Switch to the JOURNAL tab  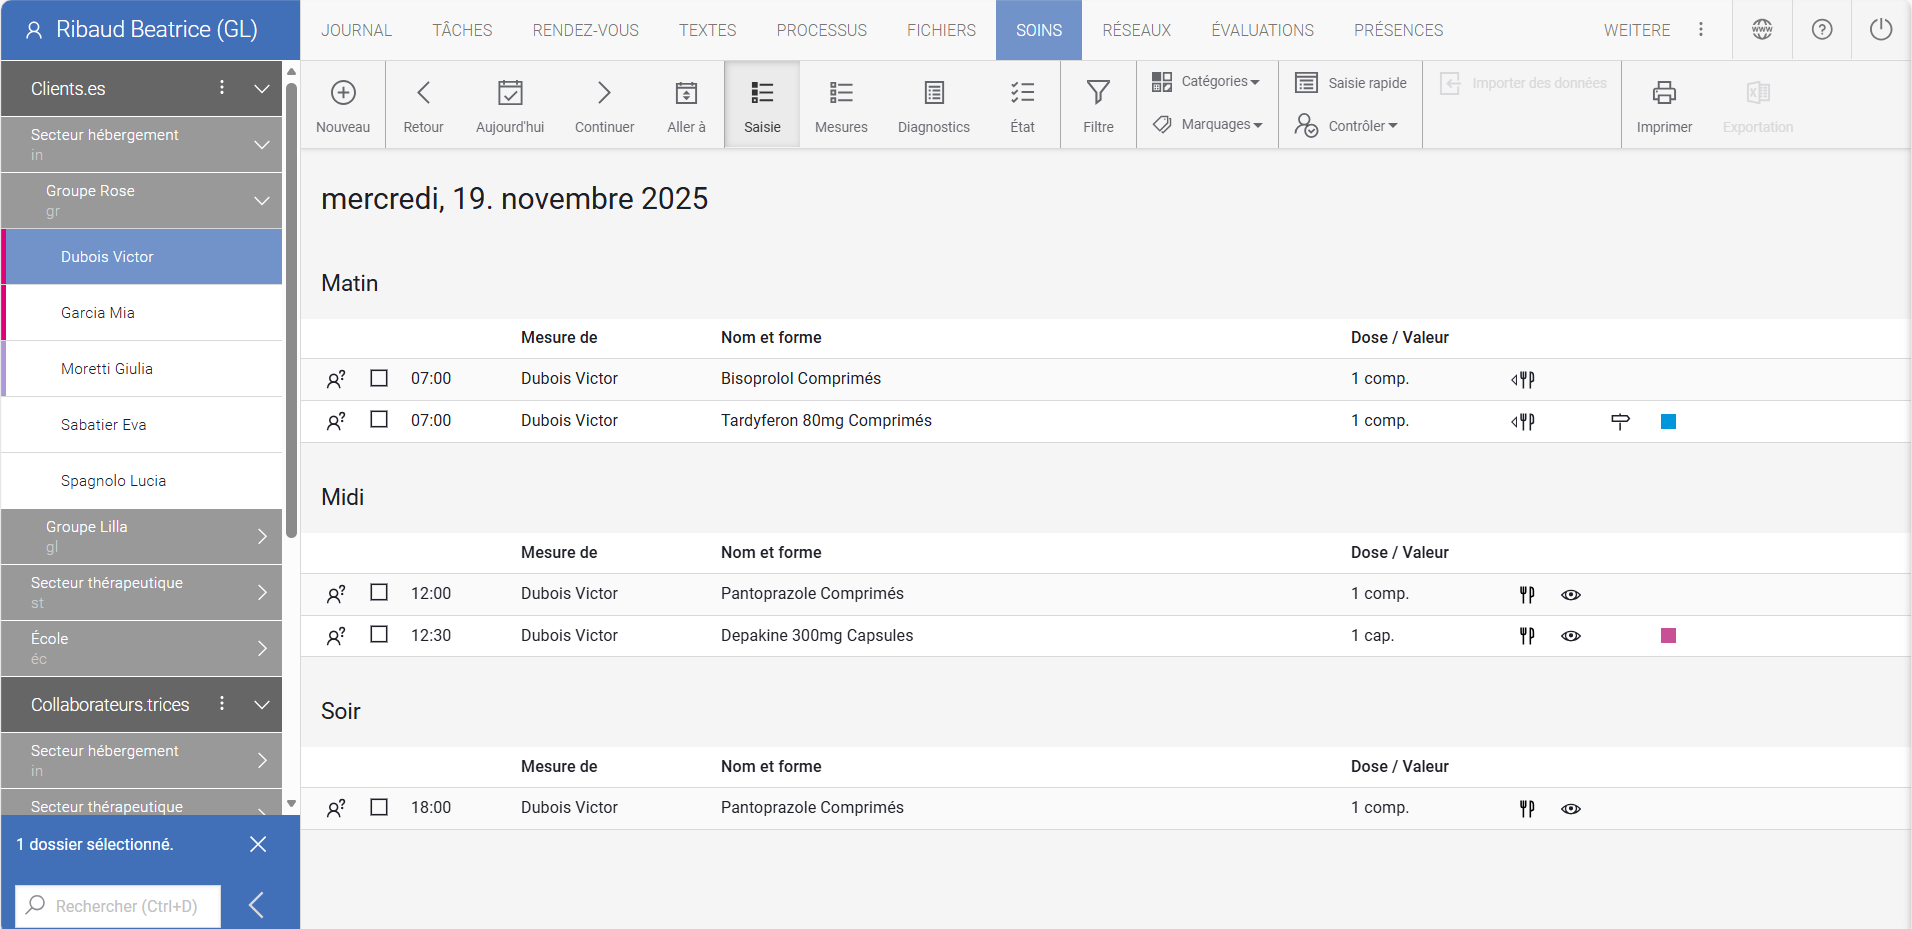[356, 30]
